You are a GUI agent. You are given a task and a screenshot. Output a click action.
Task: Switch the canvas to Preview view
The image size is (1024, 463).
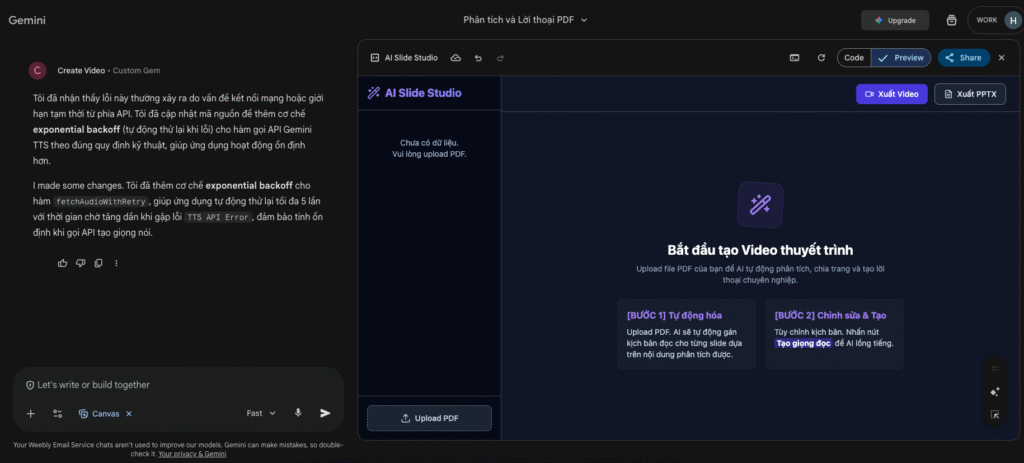point(901,58)
